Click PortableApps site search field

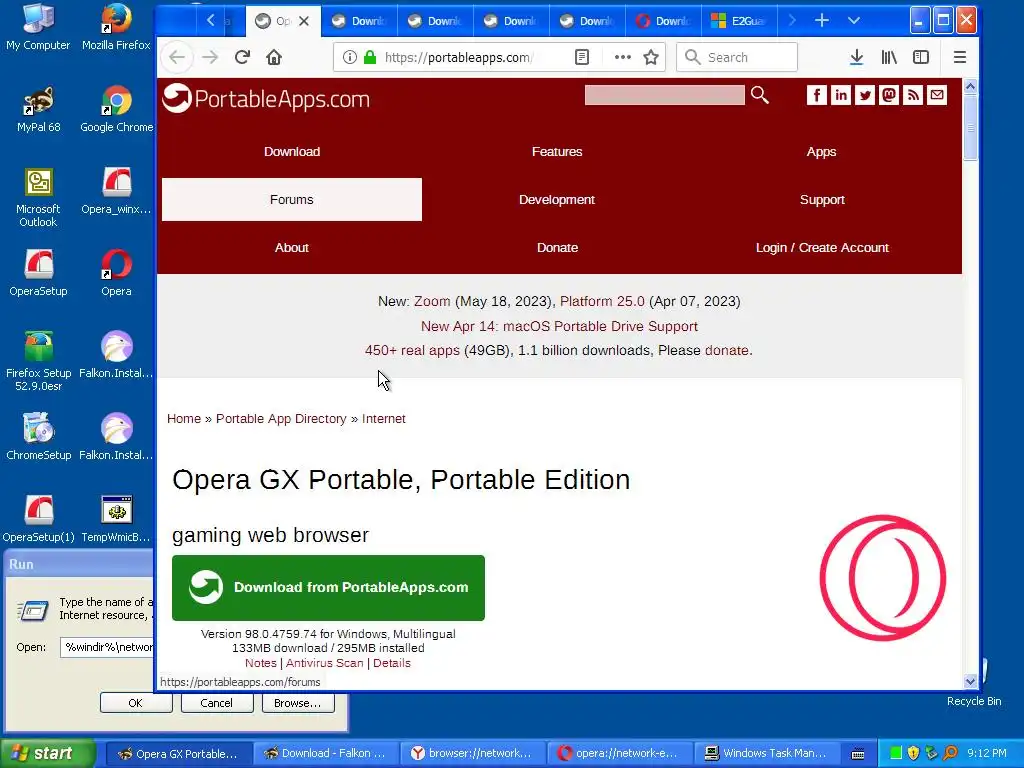664,95
